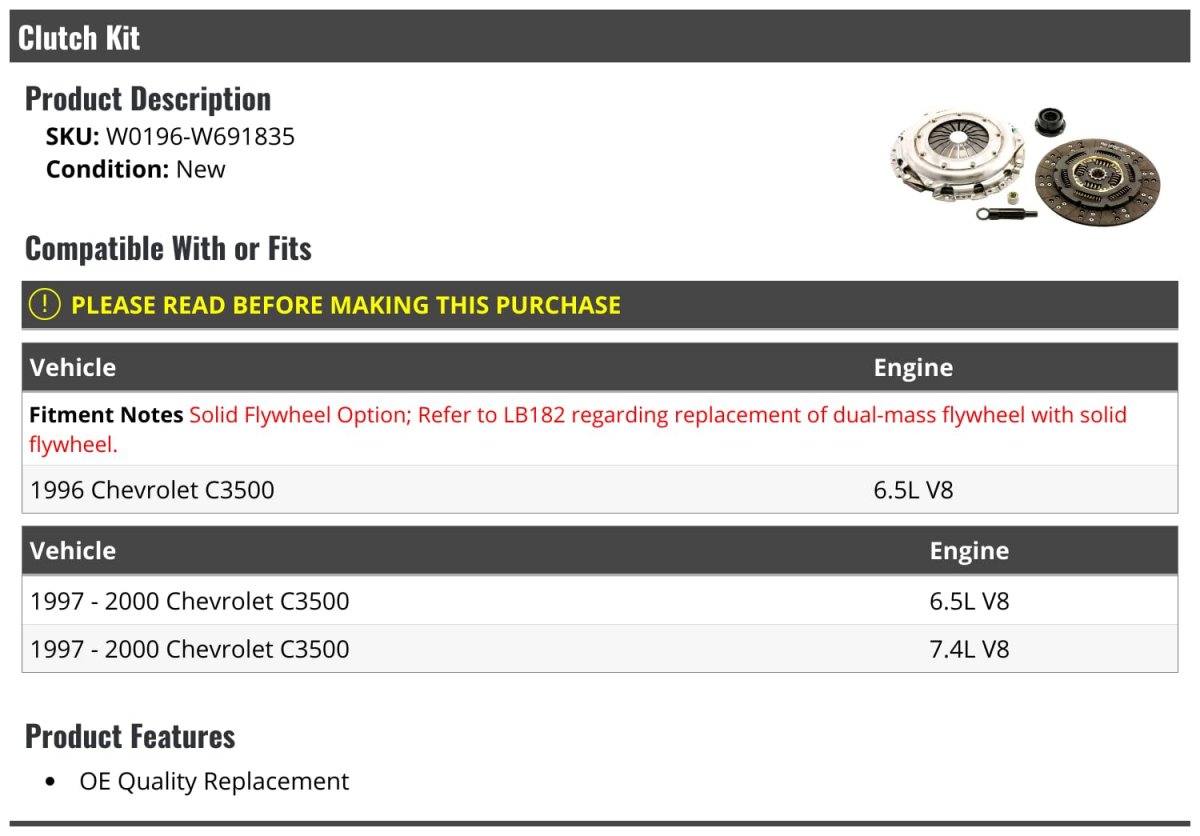Select the 1996 Chevrolet C3500 row
Screen dimensions: 1200x836
pyautogui.click(x=600, y=490)
